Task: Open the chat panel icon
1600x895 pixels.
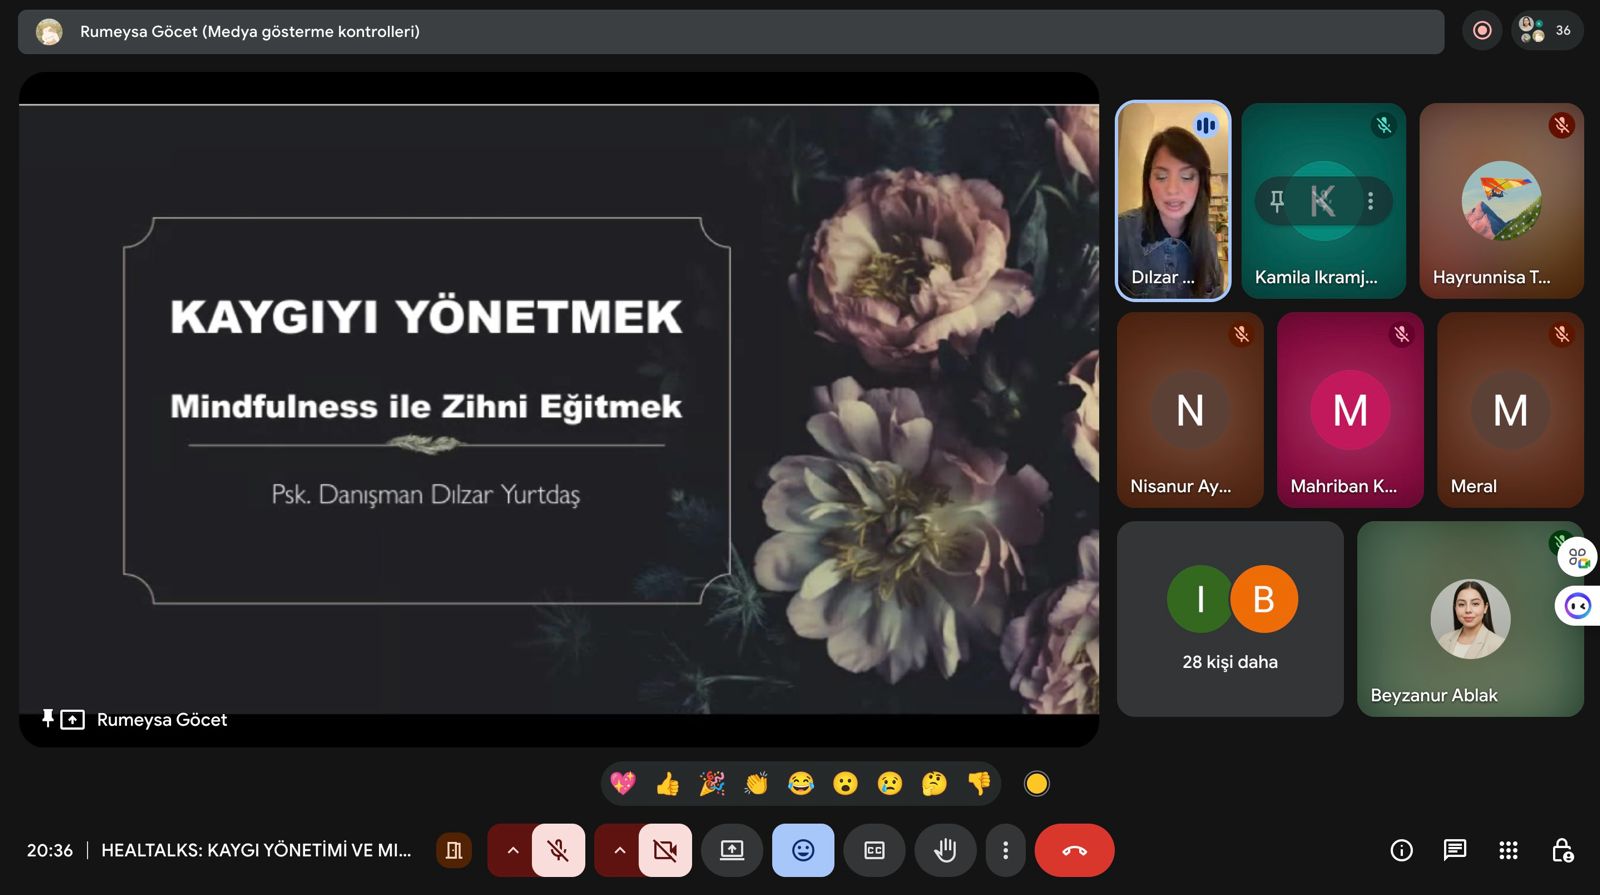Action: point(1454,850)
